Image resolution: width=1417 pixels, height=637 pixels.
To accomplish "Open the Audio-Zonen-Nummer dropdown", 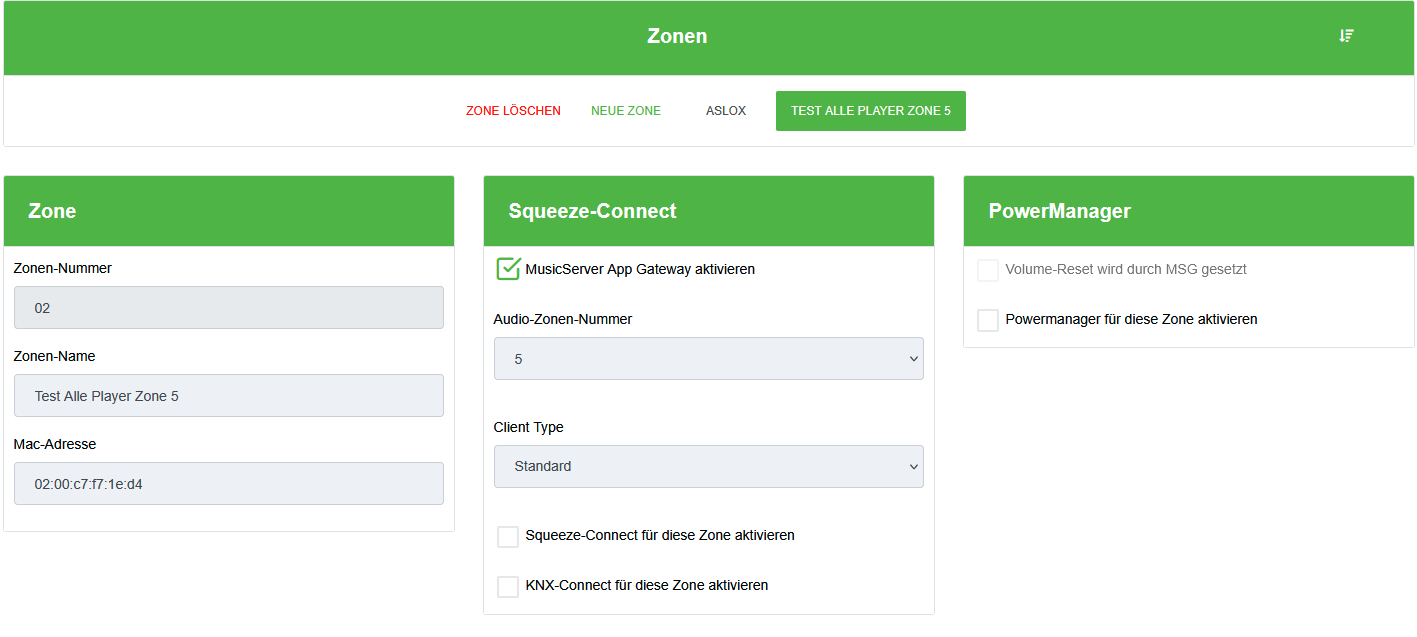I will click(x=708, y=359).
